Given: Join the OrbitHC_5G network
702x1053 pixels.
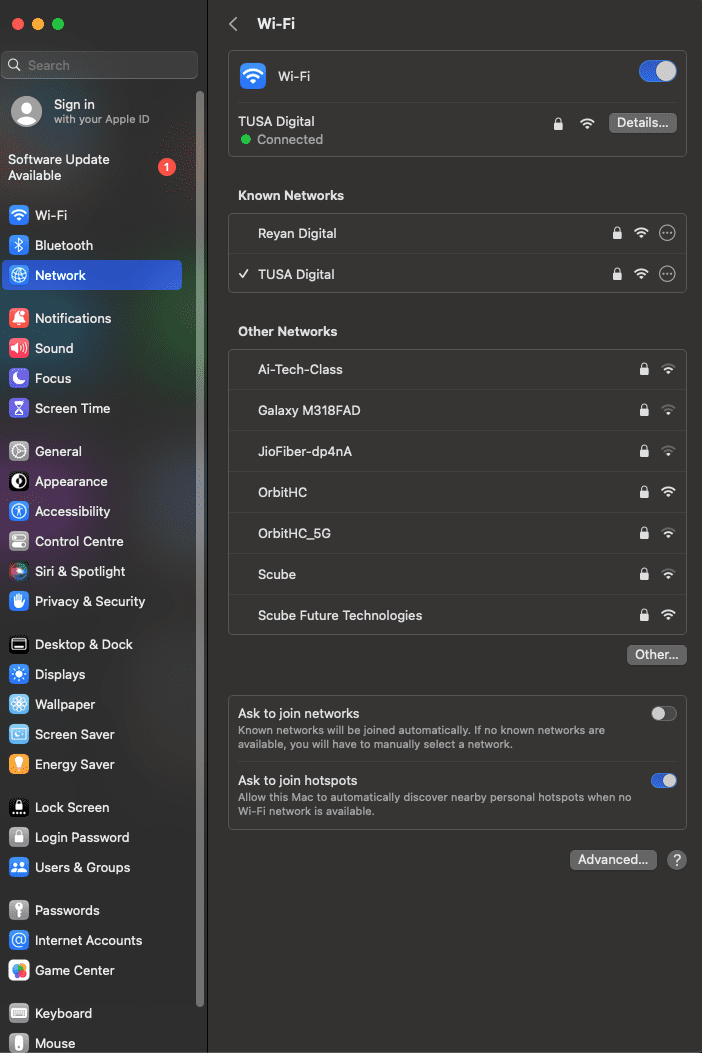Looking at the screenshot, I should pos(457,533).
